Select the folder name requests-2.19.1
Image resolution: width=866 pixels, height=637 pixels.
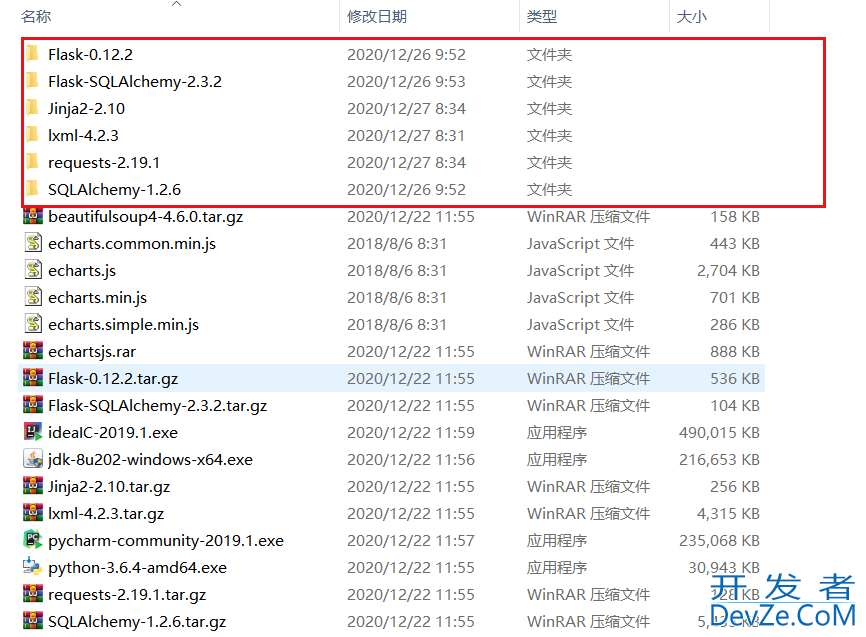point(104,163)
